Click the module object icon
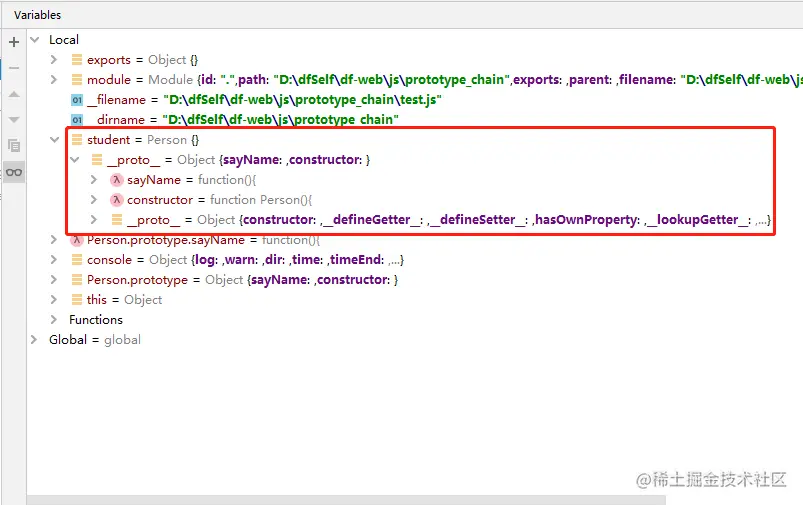The image size is (803, 505). click(77, 79)
